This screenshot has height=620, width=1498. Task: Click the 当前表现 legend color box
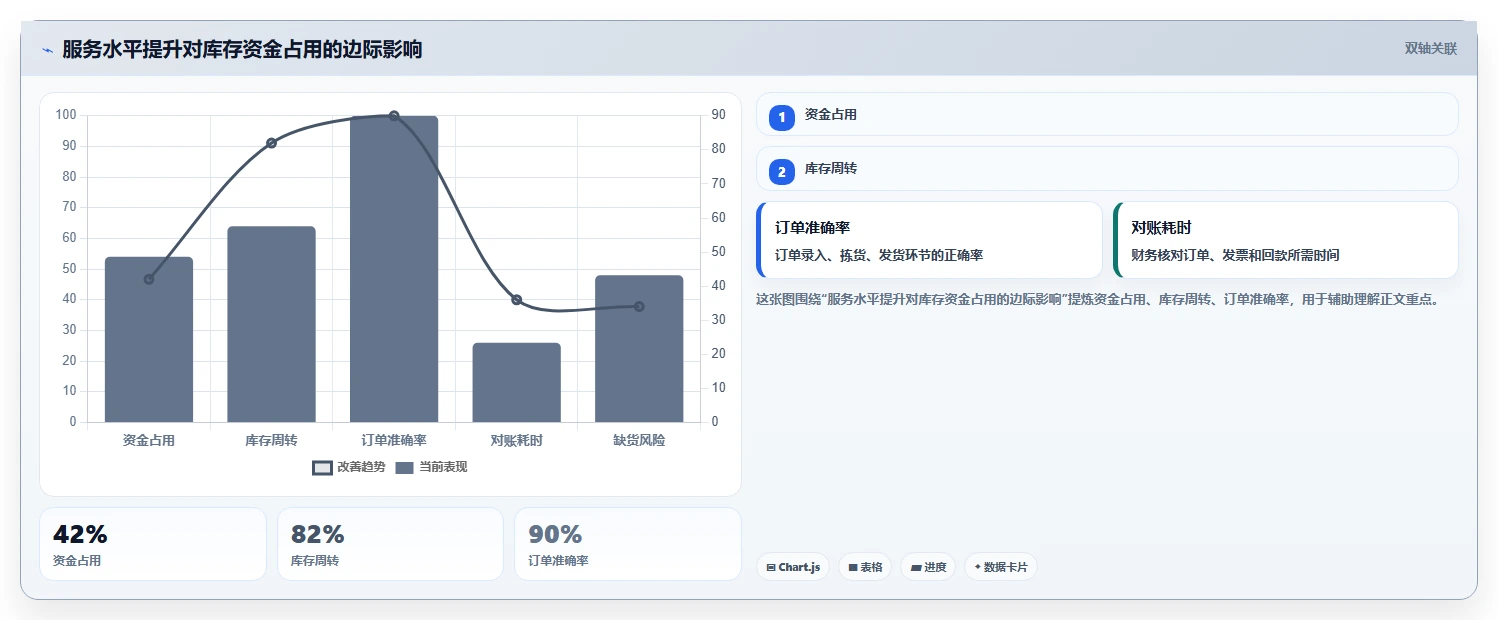coord(404,468)
